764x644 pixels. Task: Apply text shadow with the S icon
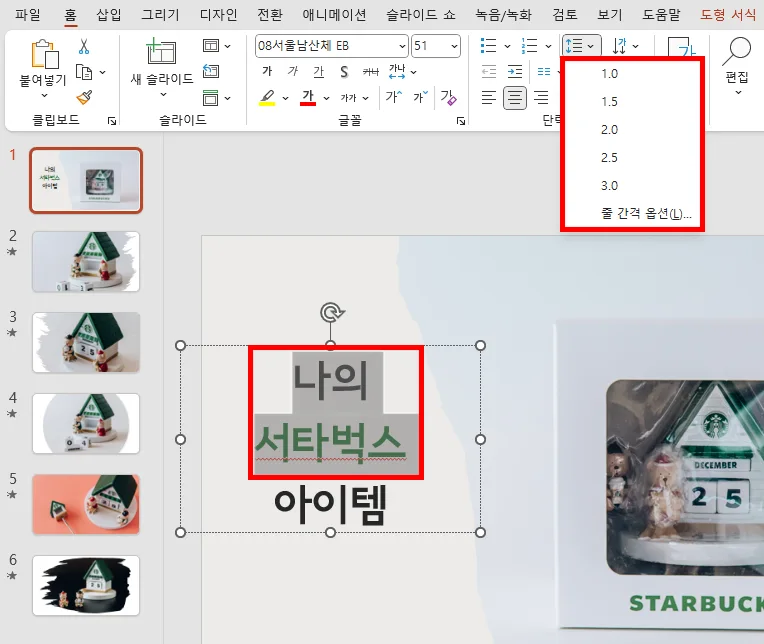click(x=344, y=72)
